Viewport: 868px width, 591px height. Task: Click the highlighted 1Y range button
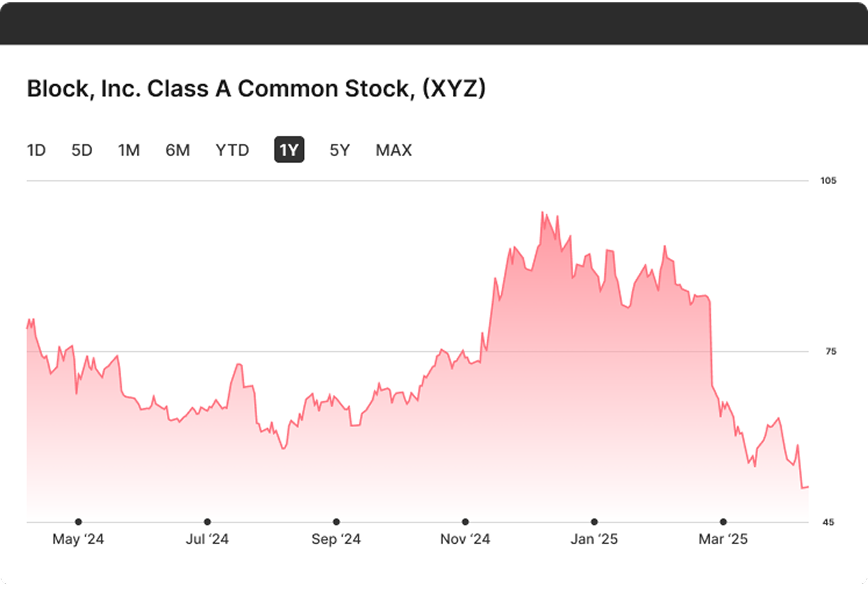pyautogui.click(x=289, y=150)
